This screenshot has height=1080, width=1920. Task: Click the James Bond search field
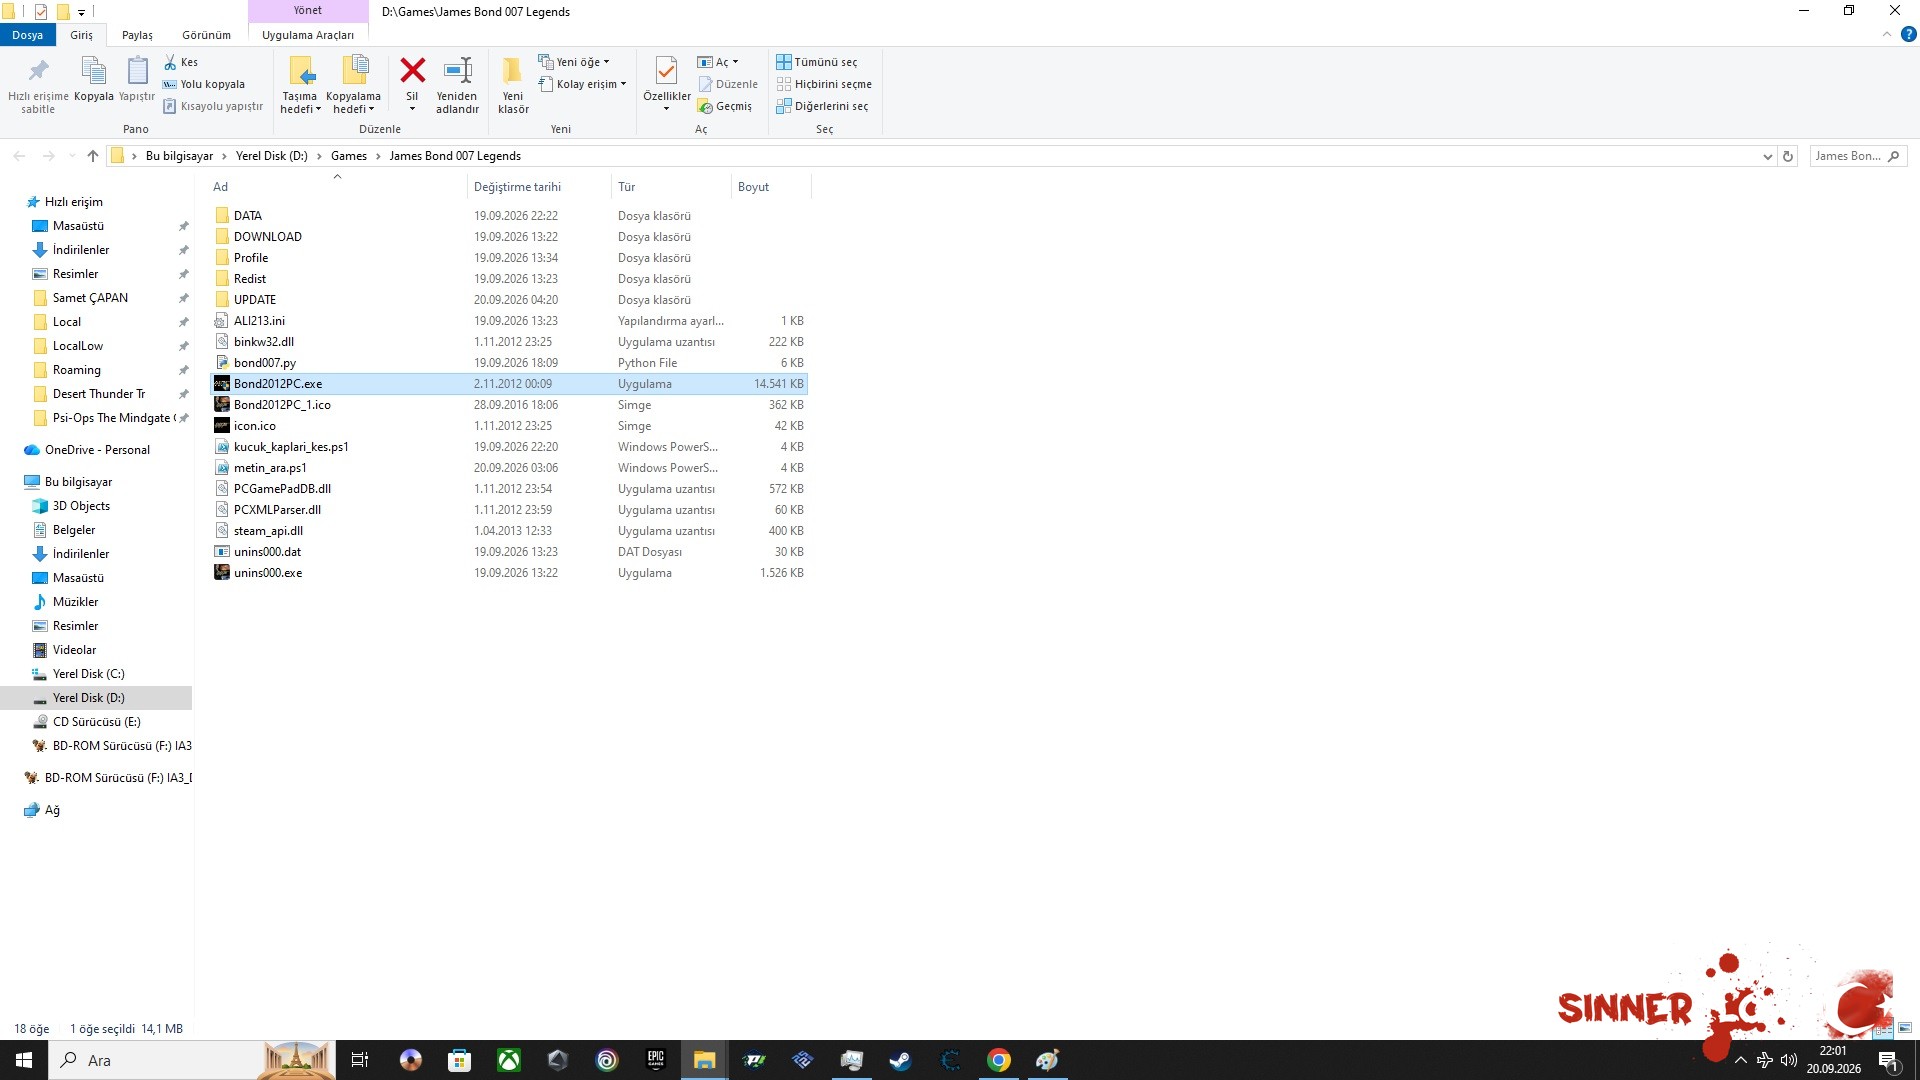1848,156
